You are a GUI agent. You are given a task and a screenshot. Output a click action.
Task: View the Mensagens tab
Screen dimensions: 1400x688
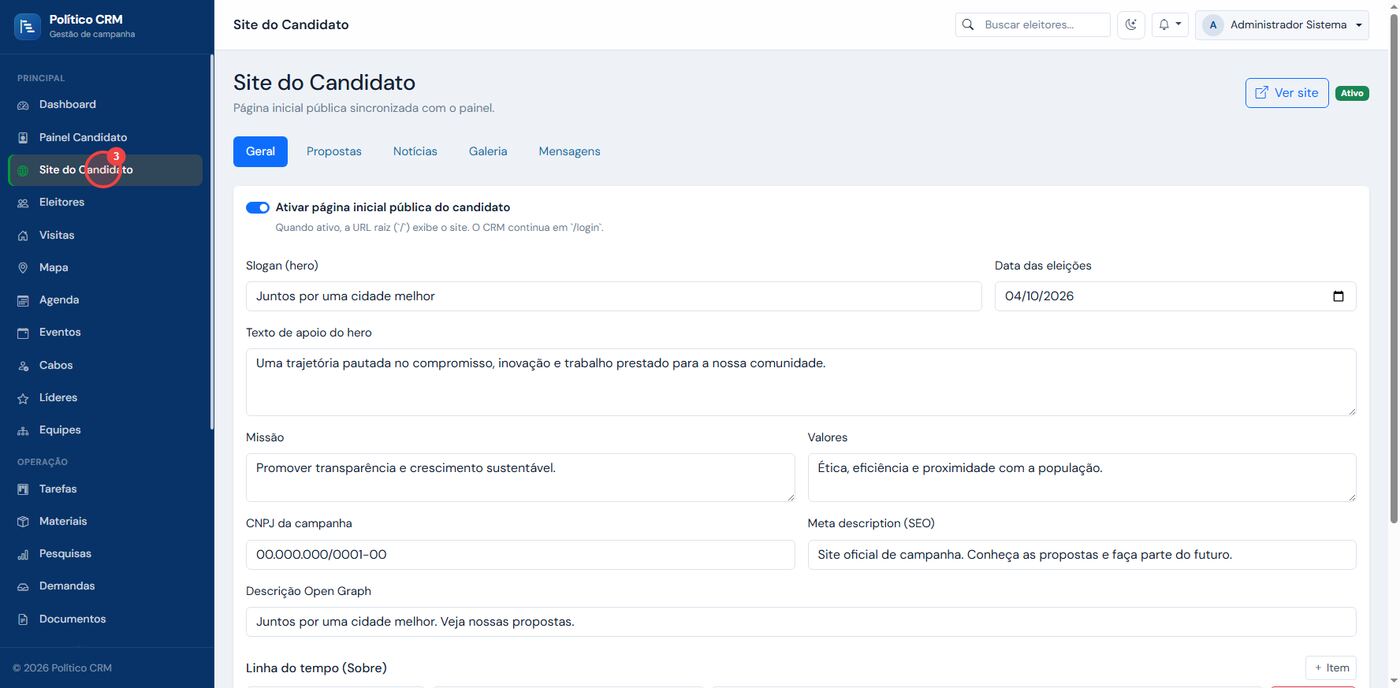tap(569, 151)
